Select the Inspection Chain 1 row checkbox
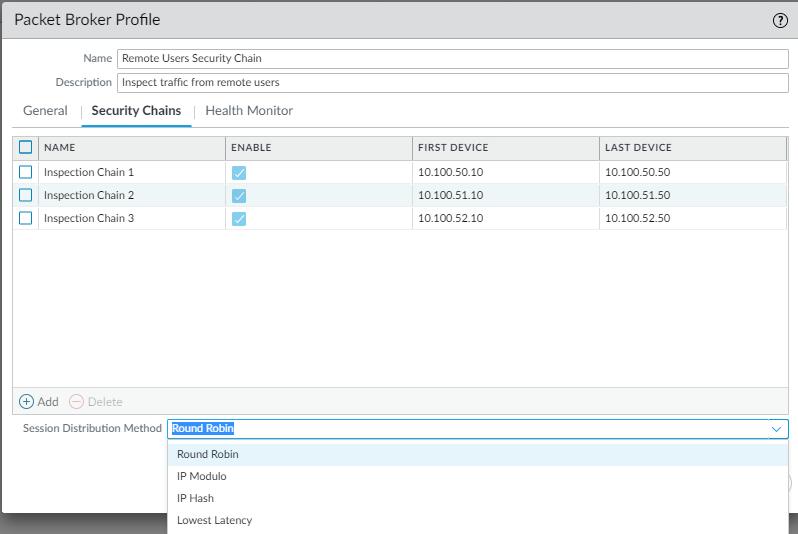The image size is (798, 534). pyautogui.click(x=26, y=173)
